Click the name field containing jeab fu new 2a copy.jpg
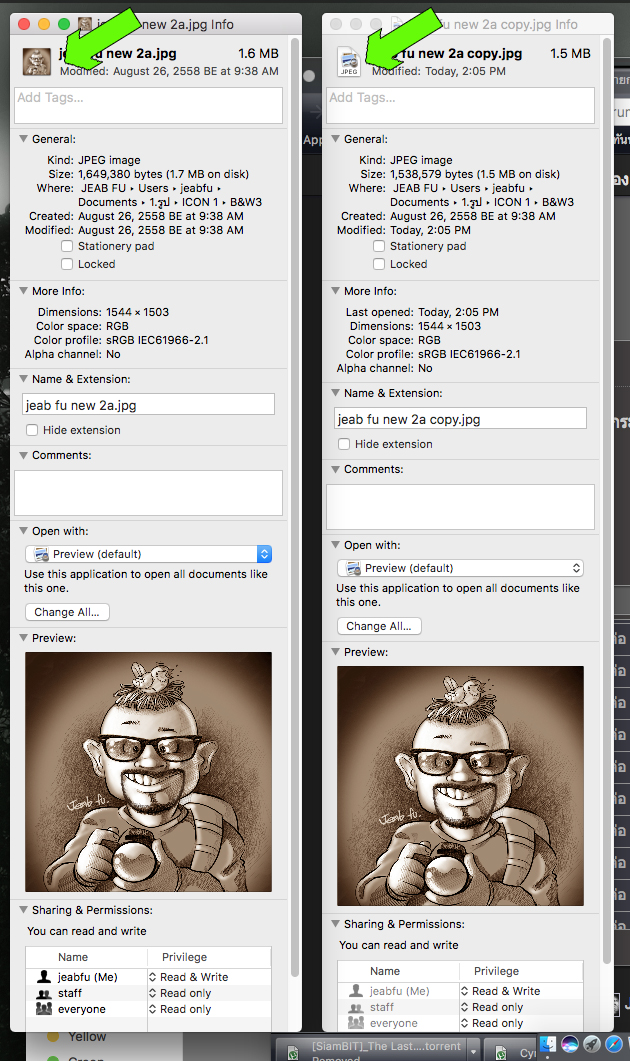The image size is (630, 1061). pyautogui.click(x=460, y=419)
